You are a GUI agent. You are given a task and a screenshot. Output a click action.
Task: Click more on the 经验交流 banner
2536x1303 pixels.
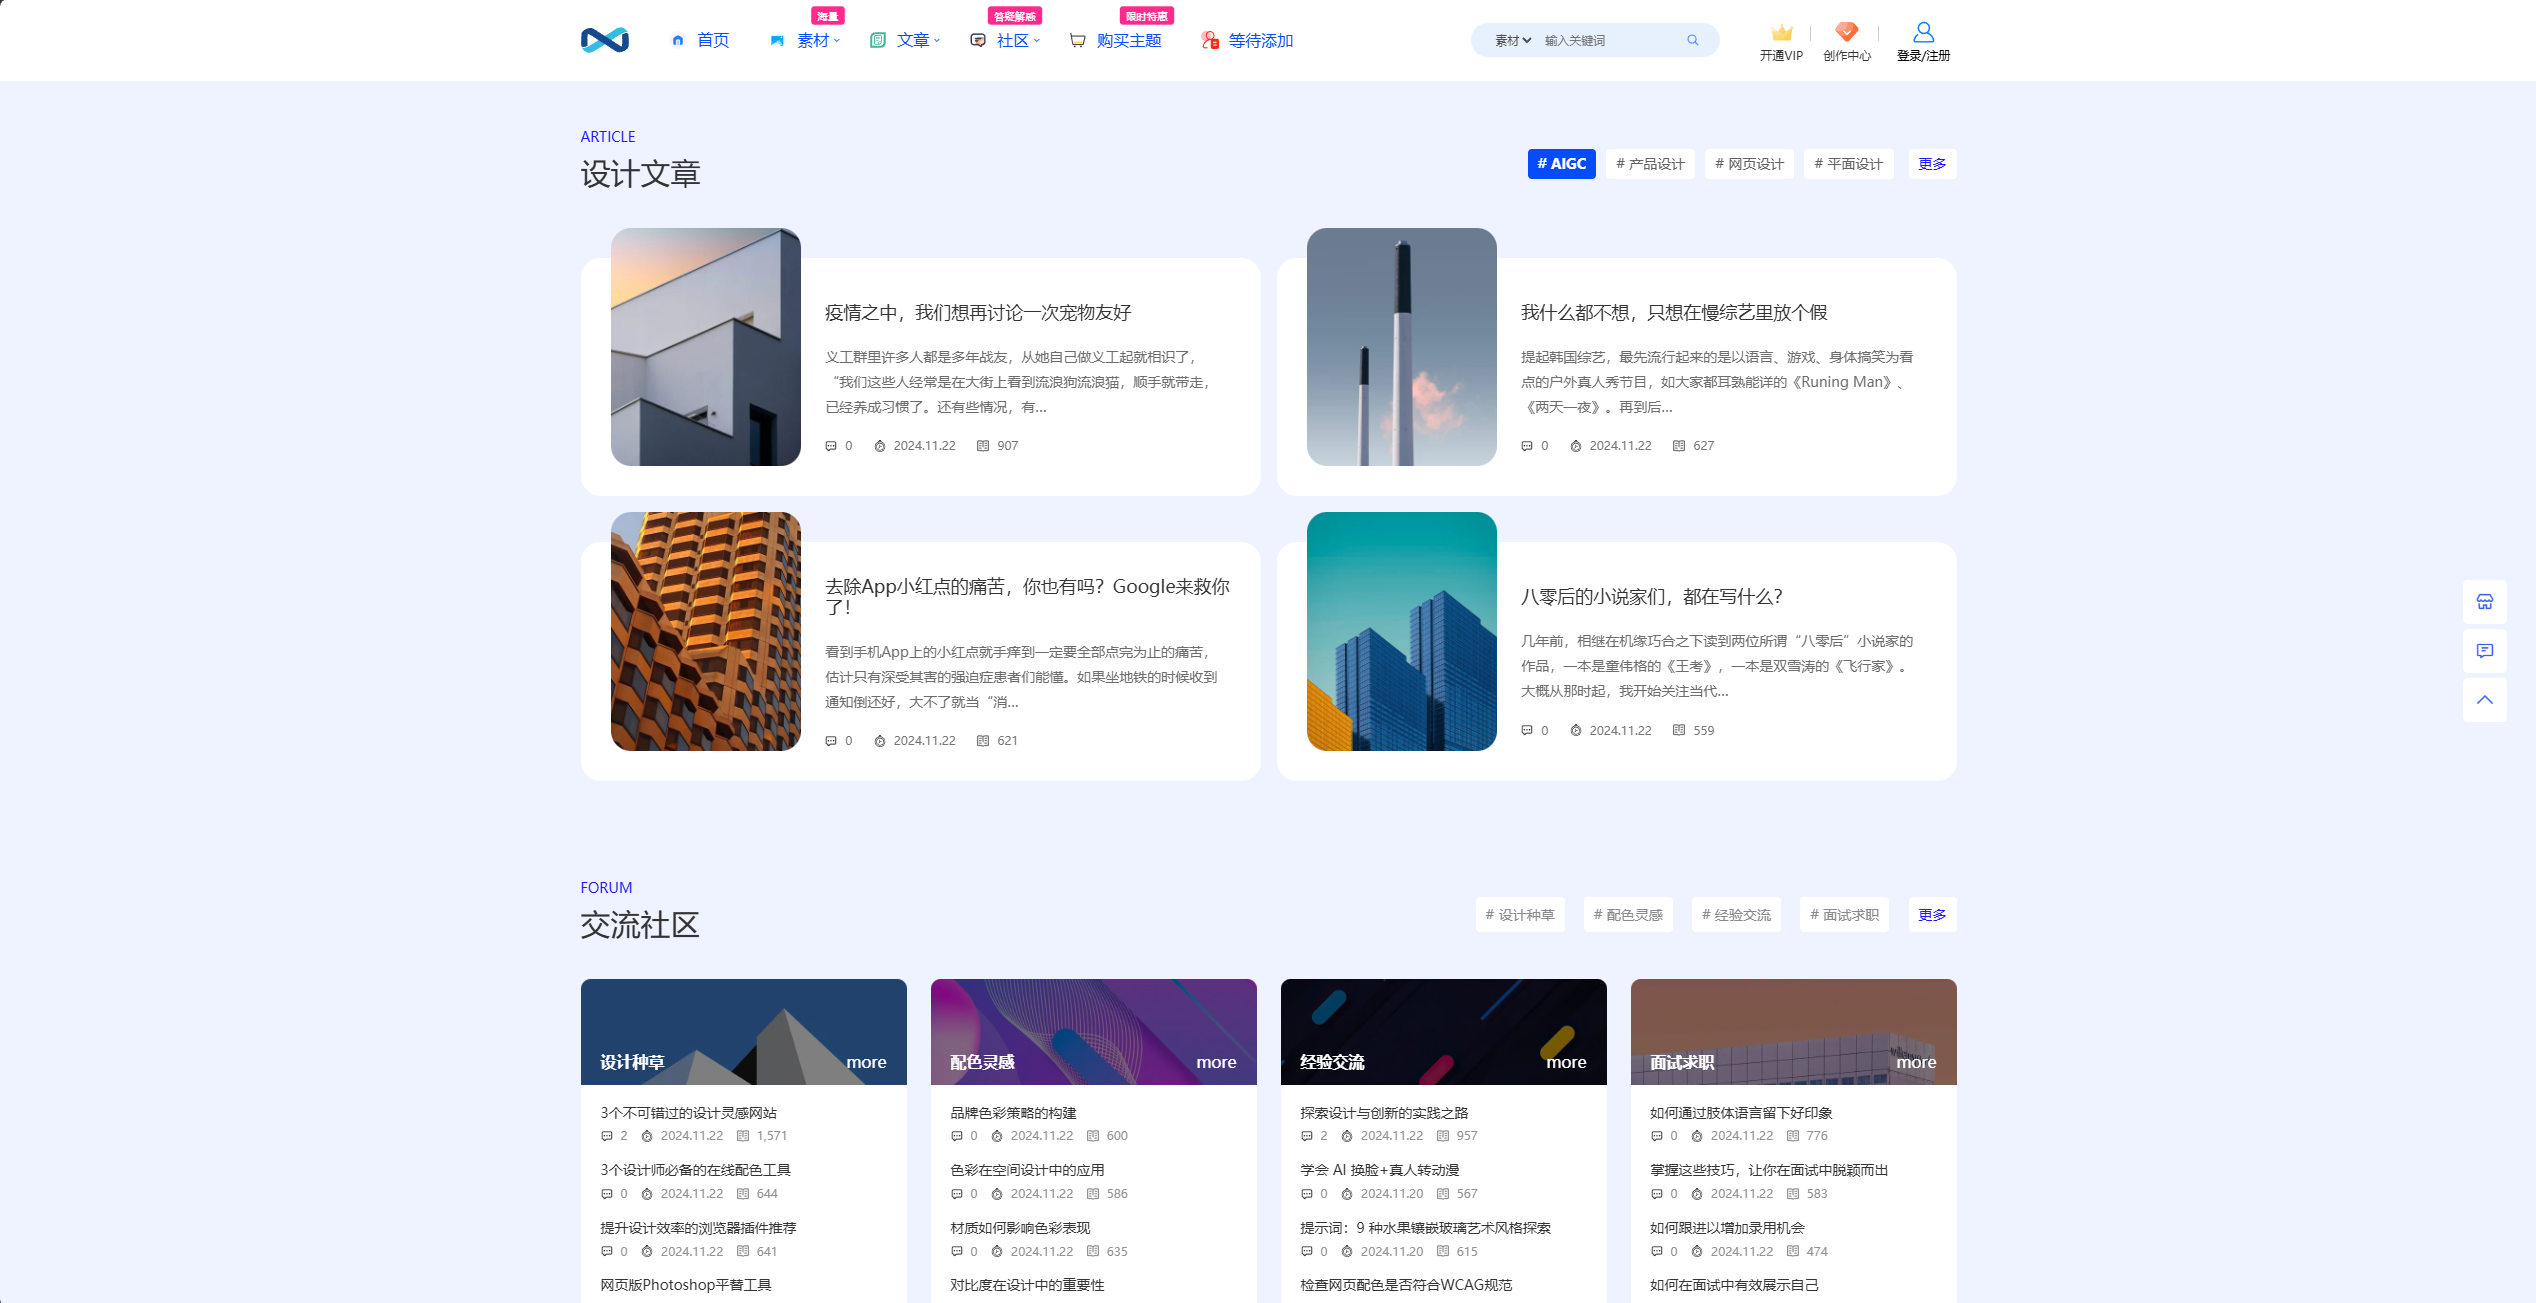click(1566, 1062)
